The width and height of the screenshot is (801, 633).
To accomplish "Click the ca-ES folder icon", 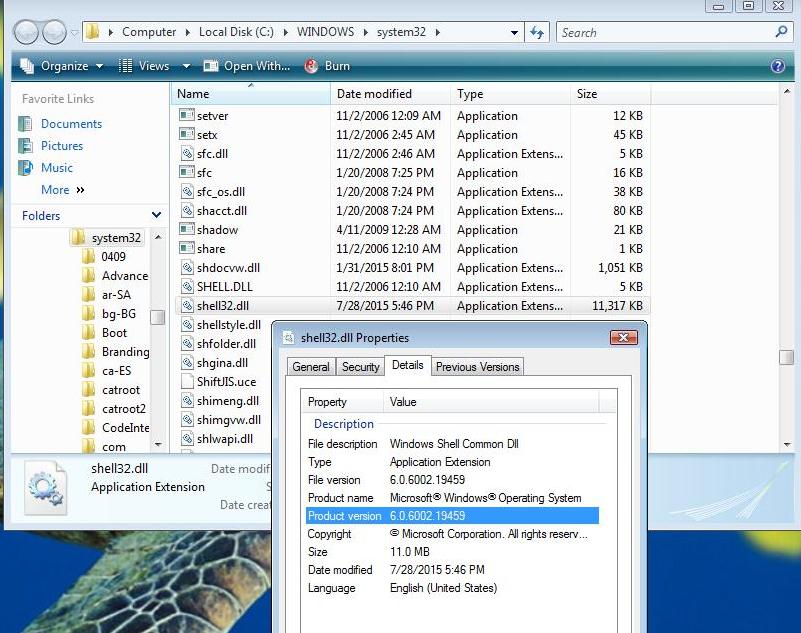I will click(x=89, y=370).
